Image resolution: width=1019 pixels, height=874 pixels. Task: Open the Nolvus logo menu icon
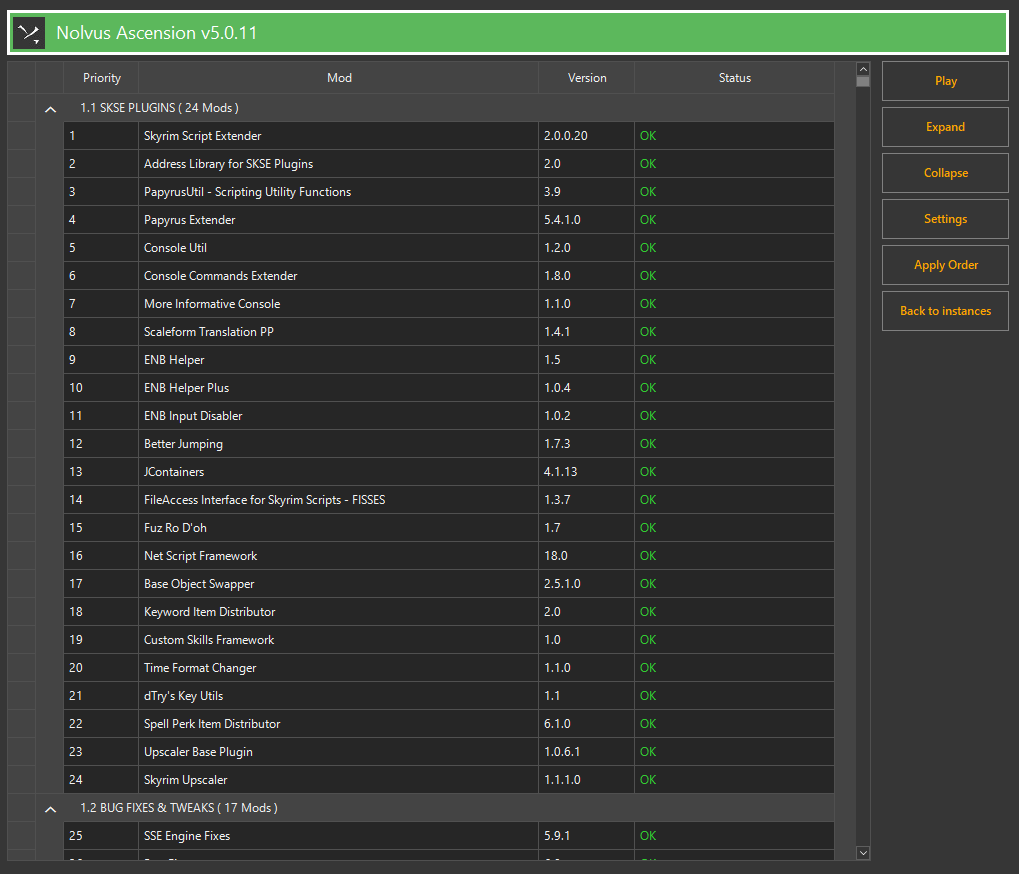click(29, 33)
